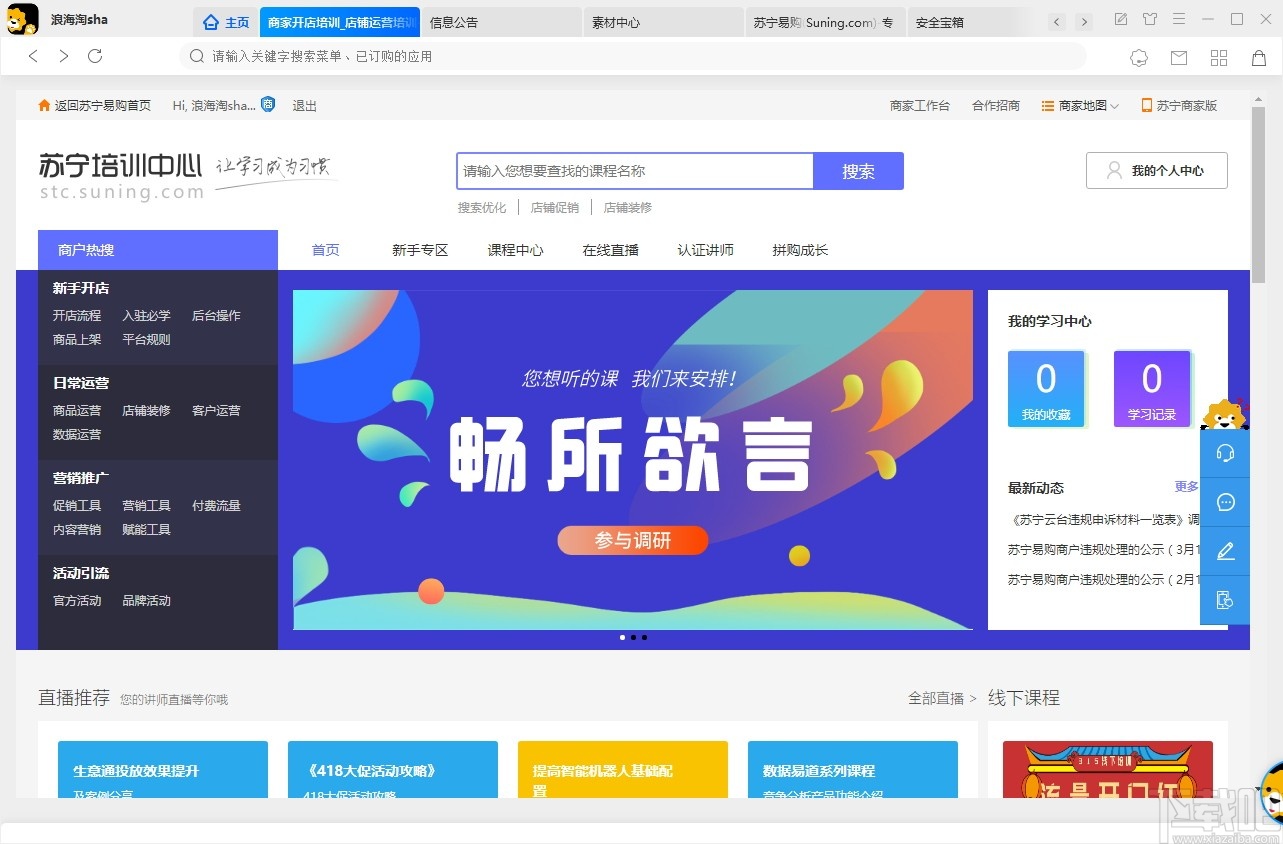Refresh the page with the reload icon
Screen dimensions: 1283x844
[x=94, y=56]
